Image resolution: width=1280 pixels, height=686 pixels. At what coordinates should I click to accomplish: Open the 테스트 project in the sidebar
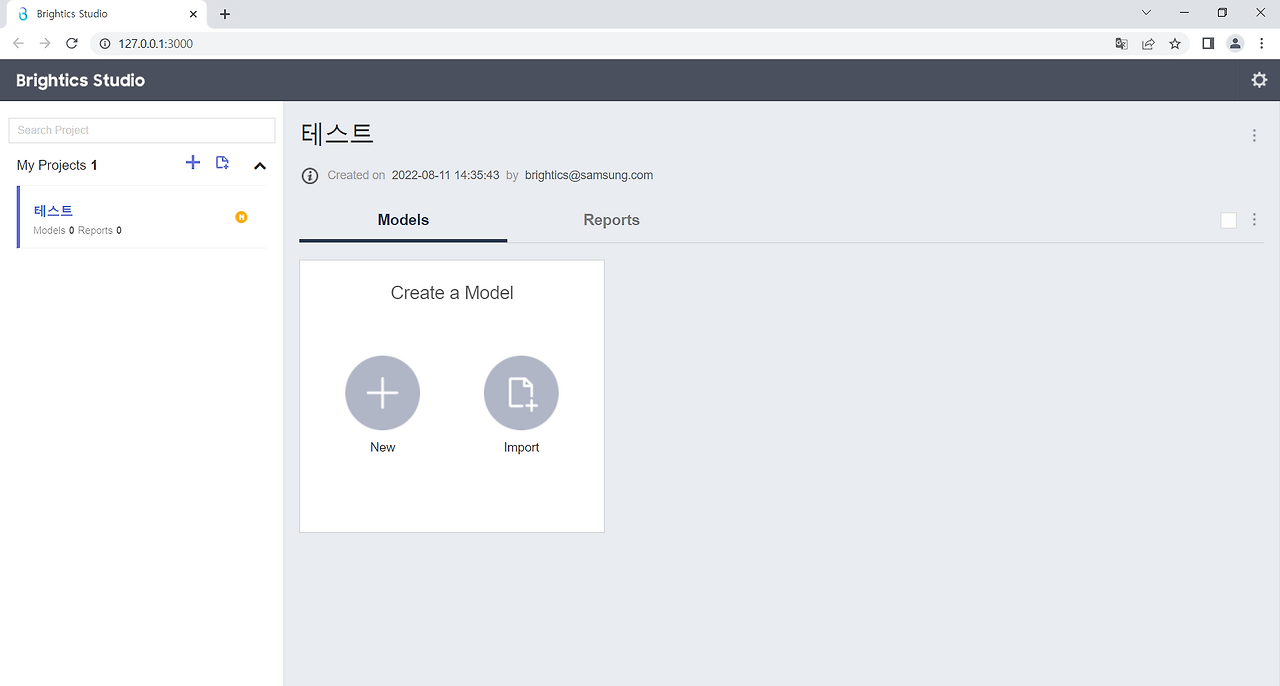click(x=53, y=210)
